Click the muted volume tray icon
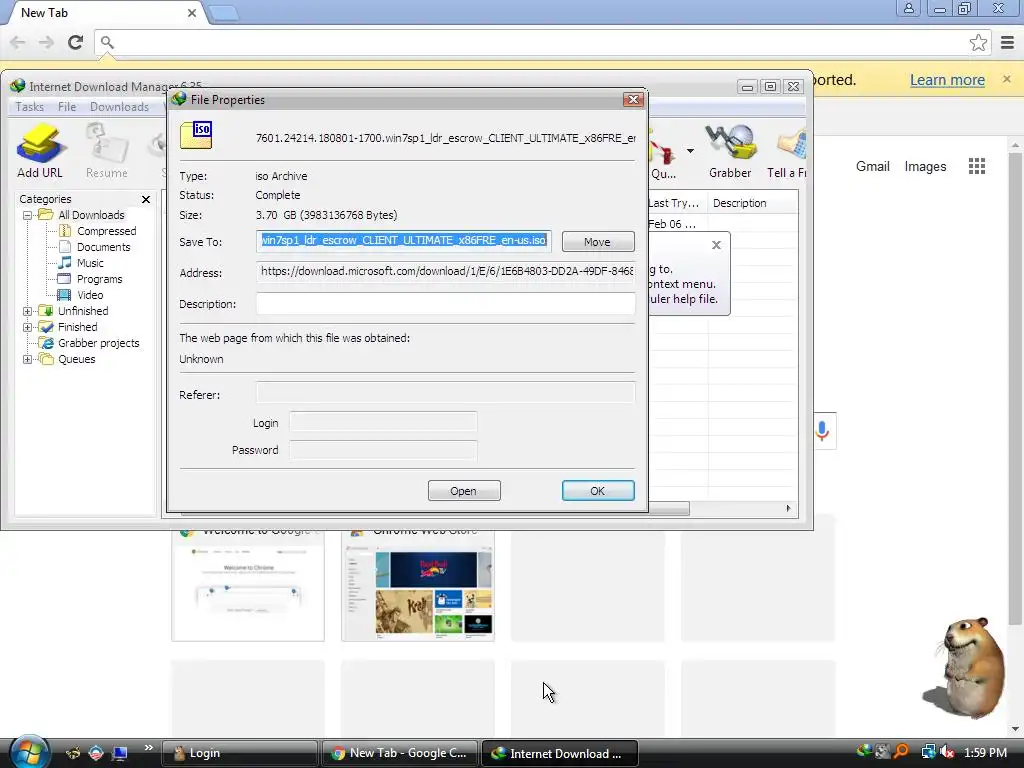 click(x=946, y=752)
